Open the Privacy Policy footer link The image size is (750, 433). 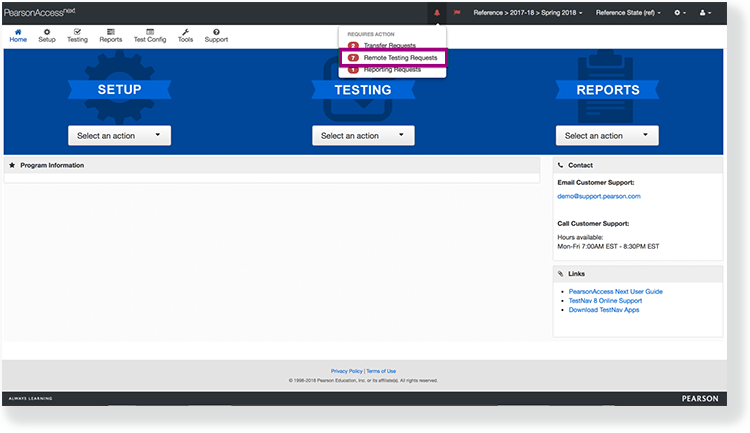(x=346, y=371)
